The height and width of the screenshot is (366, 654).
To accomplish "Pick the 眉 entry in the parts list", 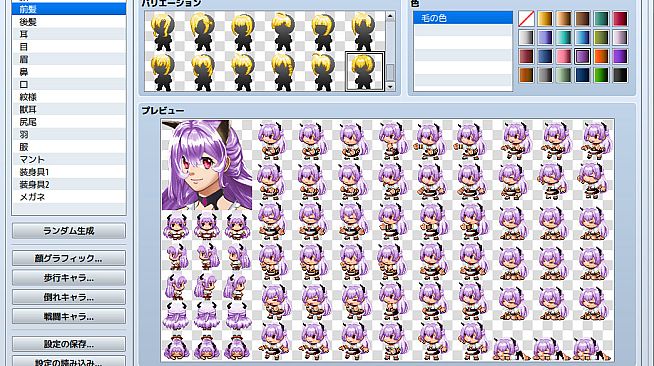I will [x=69, y=59].
